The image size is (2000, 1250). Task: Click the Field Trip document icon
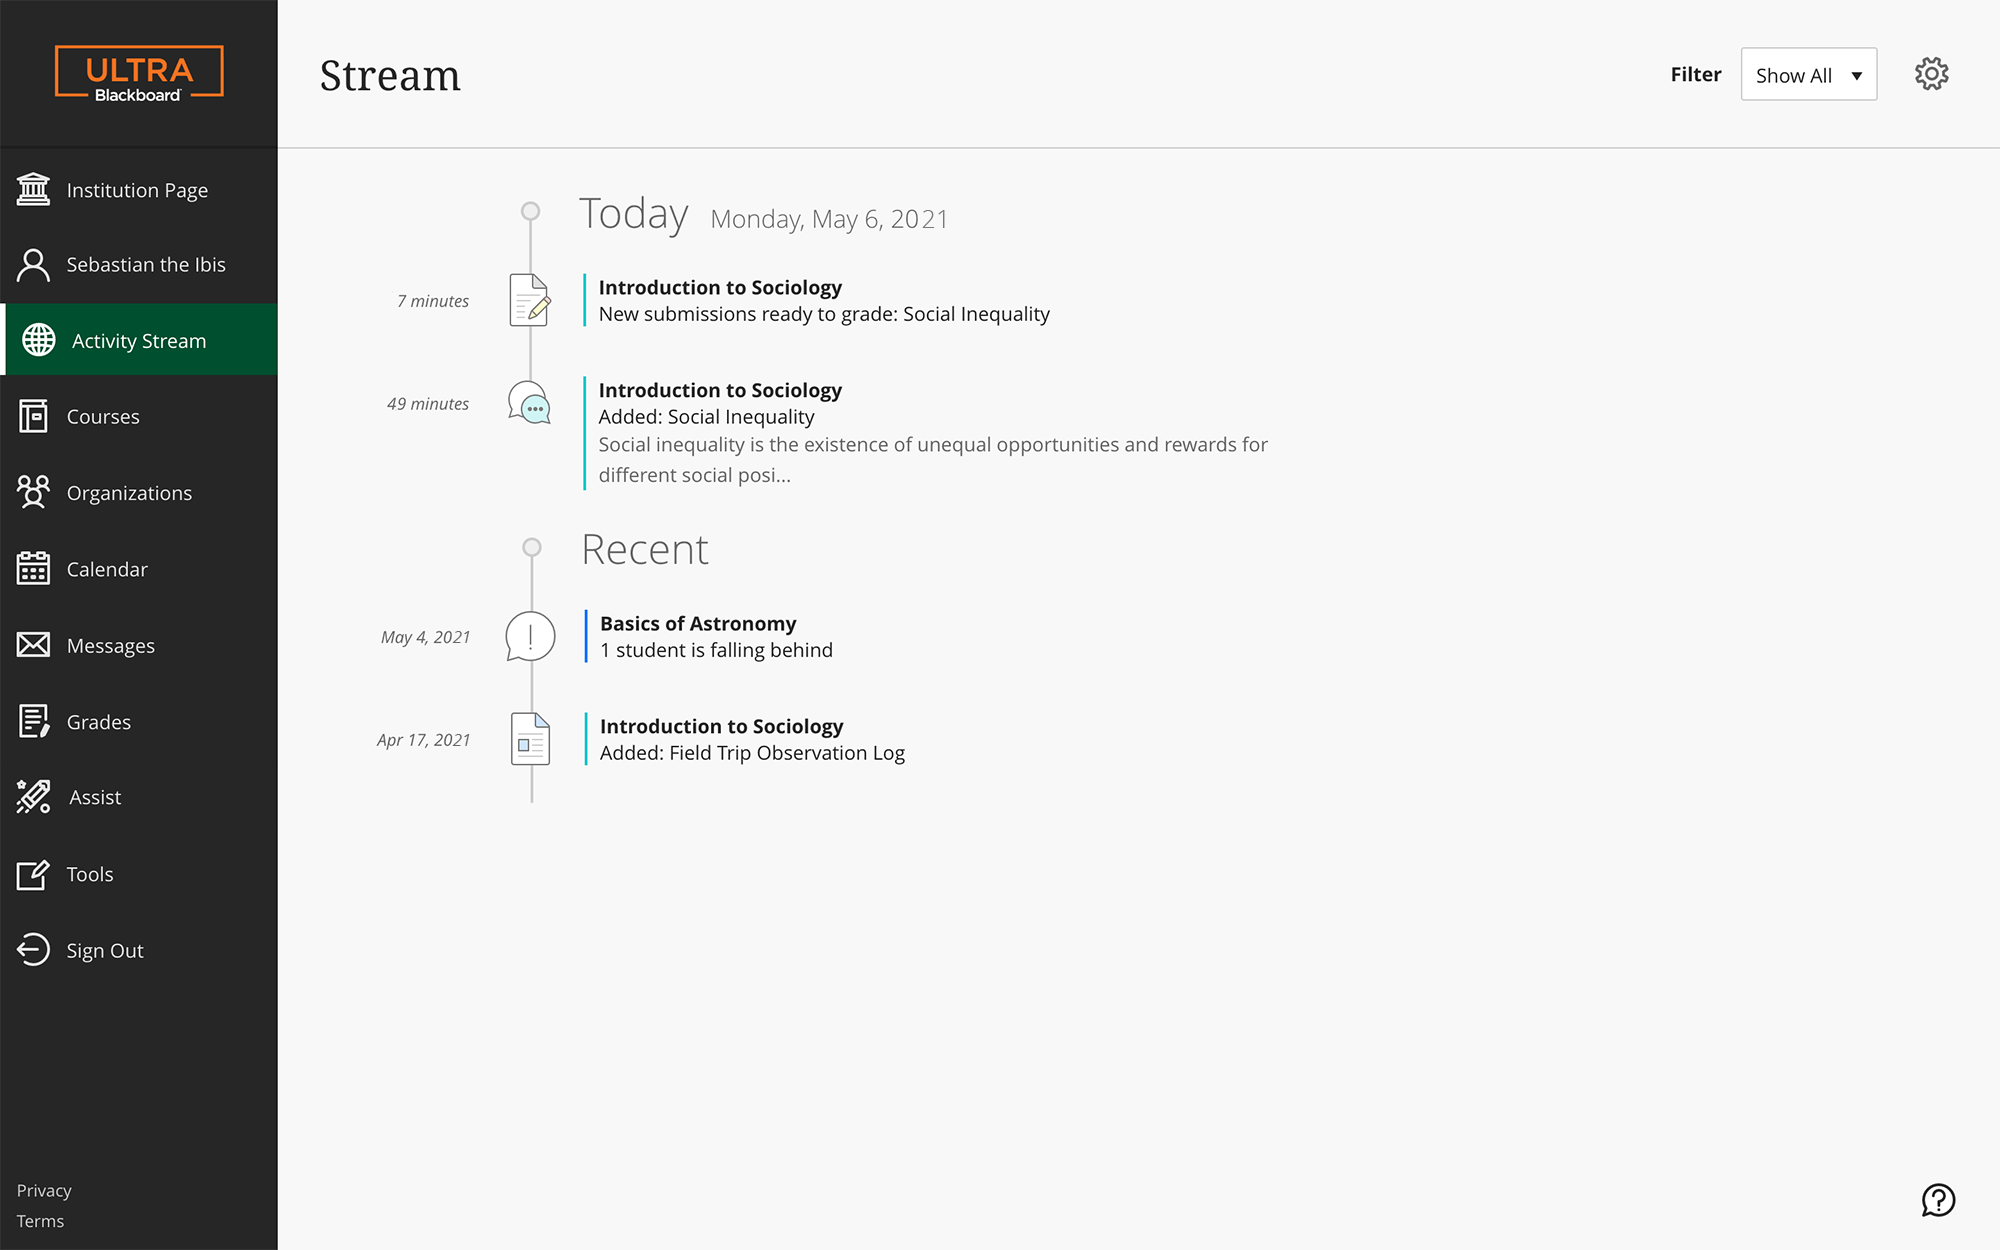click(531, 739)
